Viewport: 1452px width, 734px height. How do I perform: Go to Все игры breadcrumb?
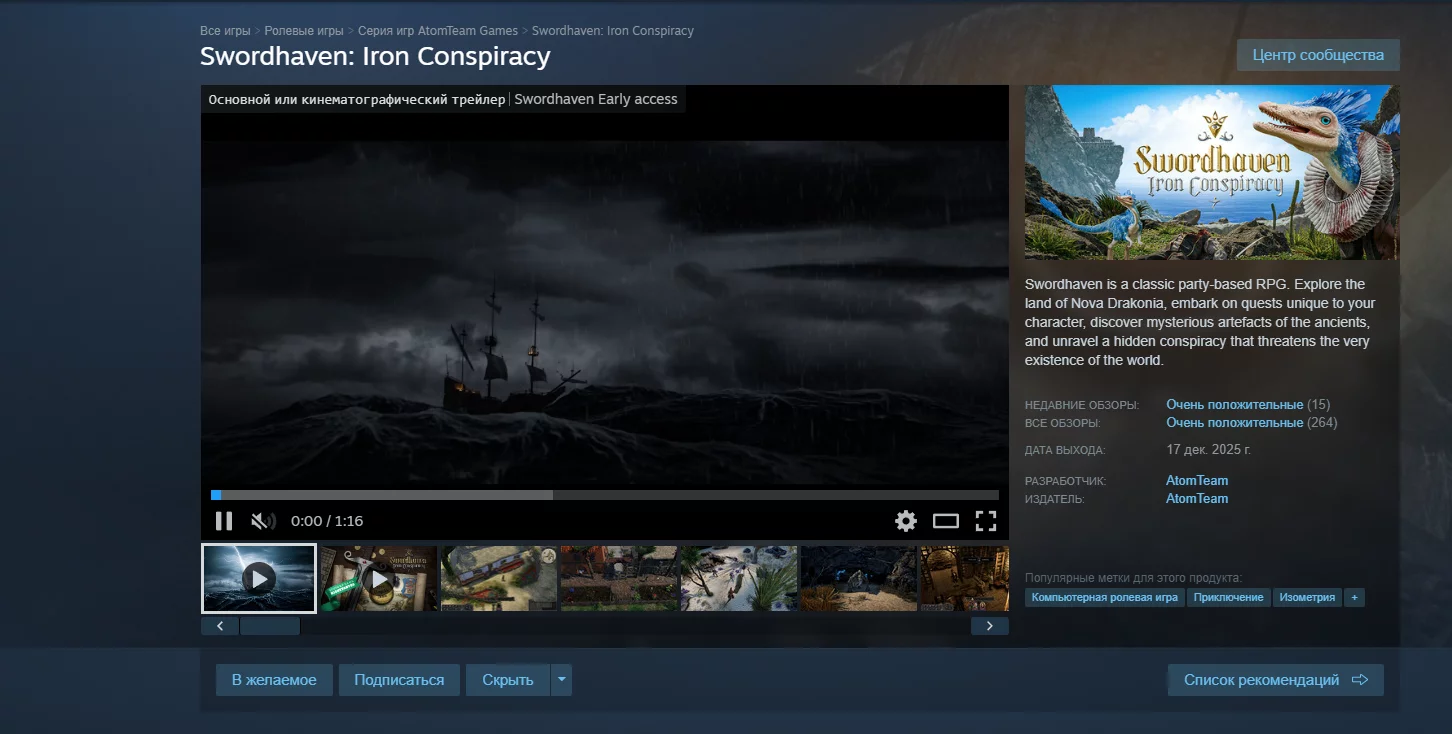click(x=225, y=31)
